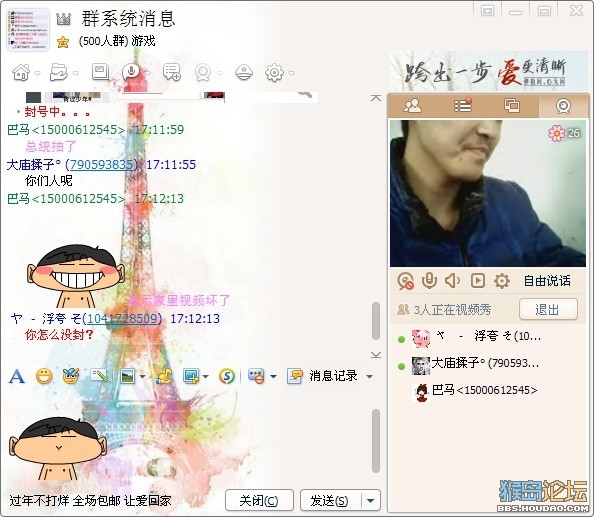Expand arrow beside message blocking icon

[x=273, y=376]
